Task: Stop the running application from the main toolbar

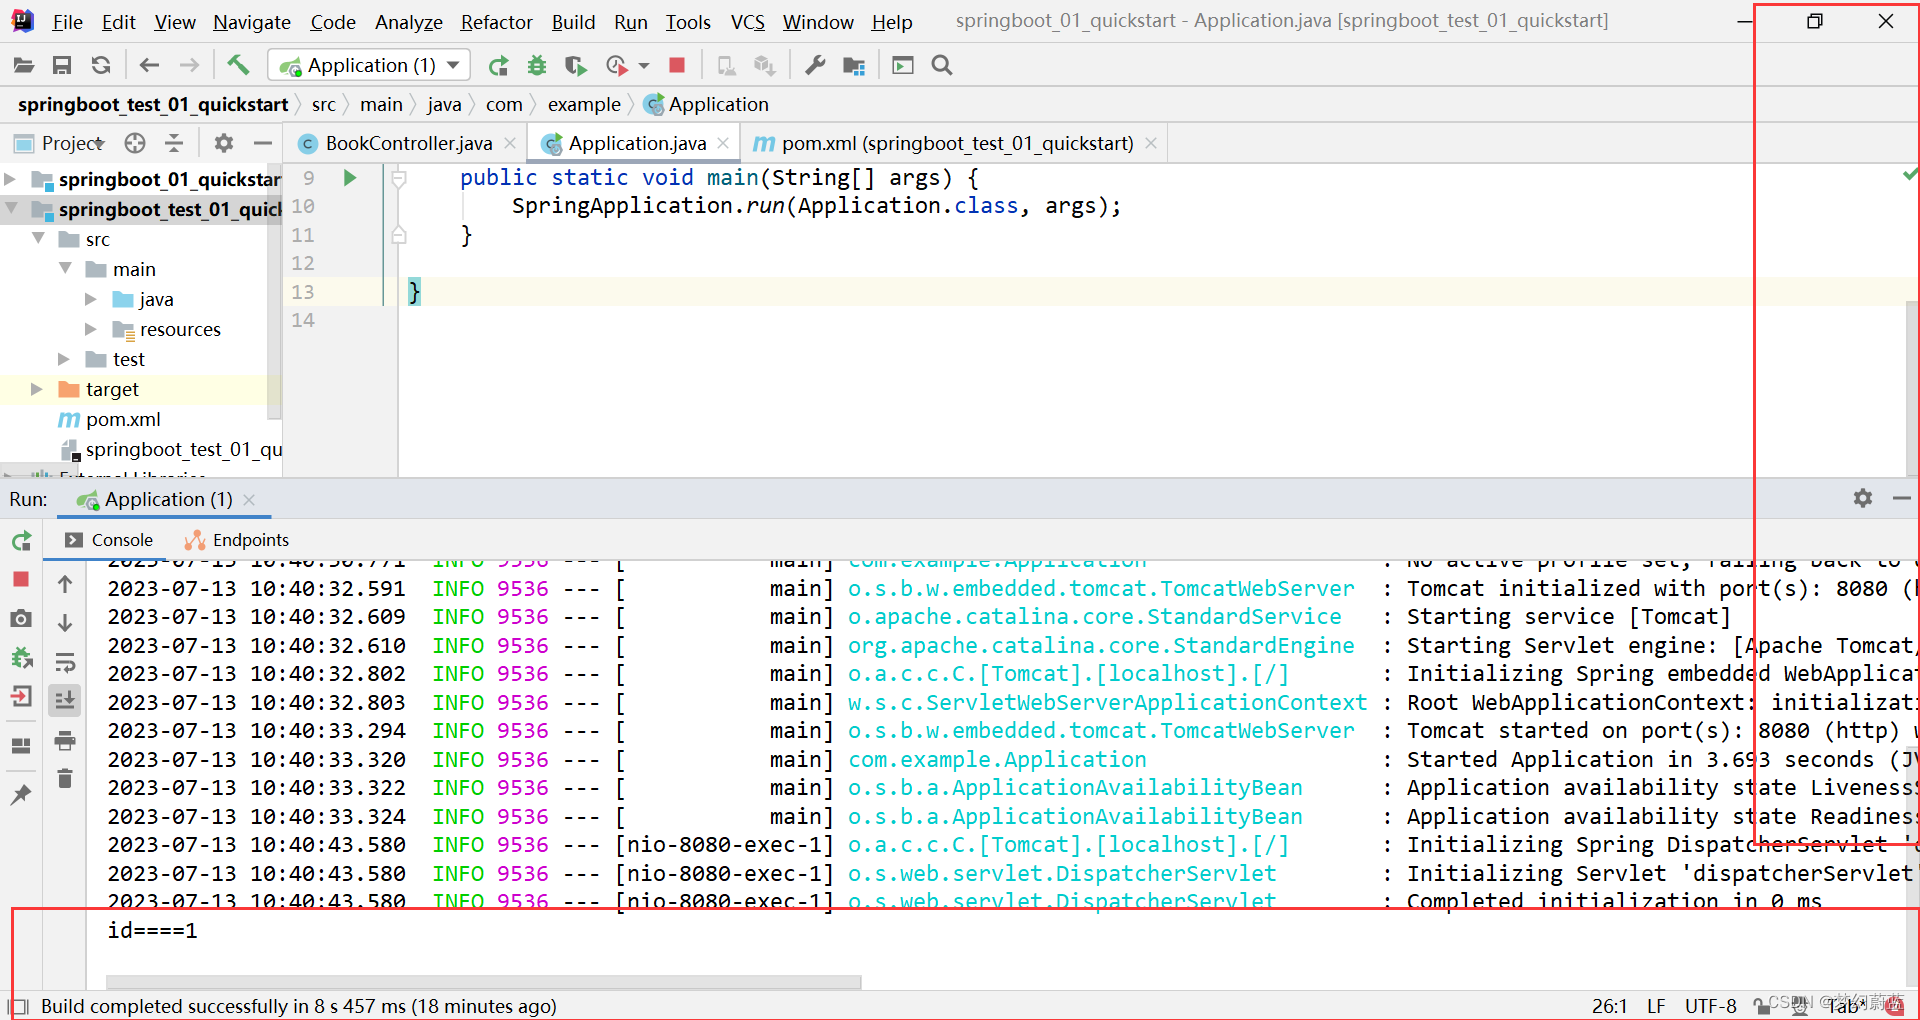Action: tap(677, 65)
